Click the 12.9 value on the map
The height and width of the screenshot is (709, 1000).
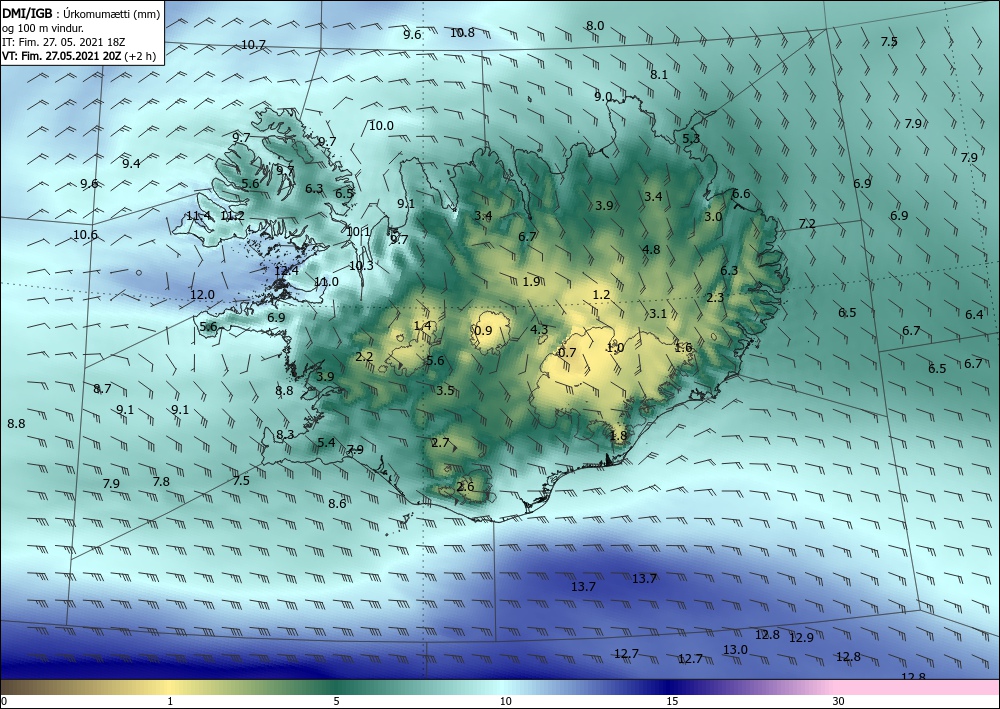tap(801, 638)
